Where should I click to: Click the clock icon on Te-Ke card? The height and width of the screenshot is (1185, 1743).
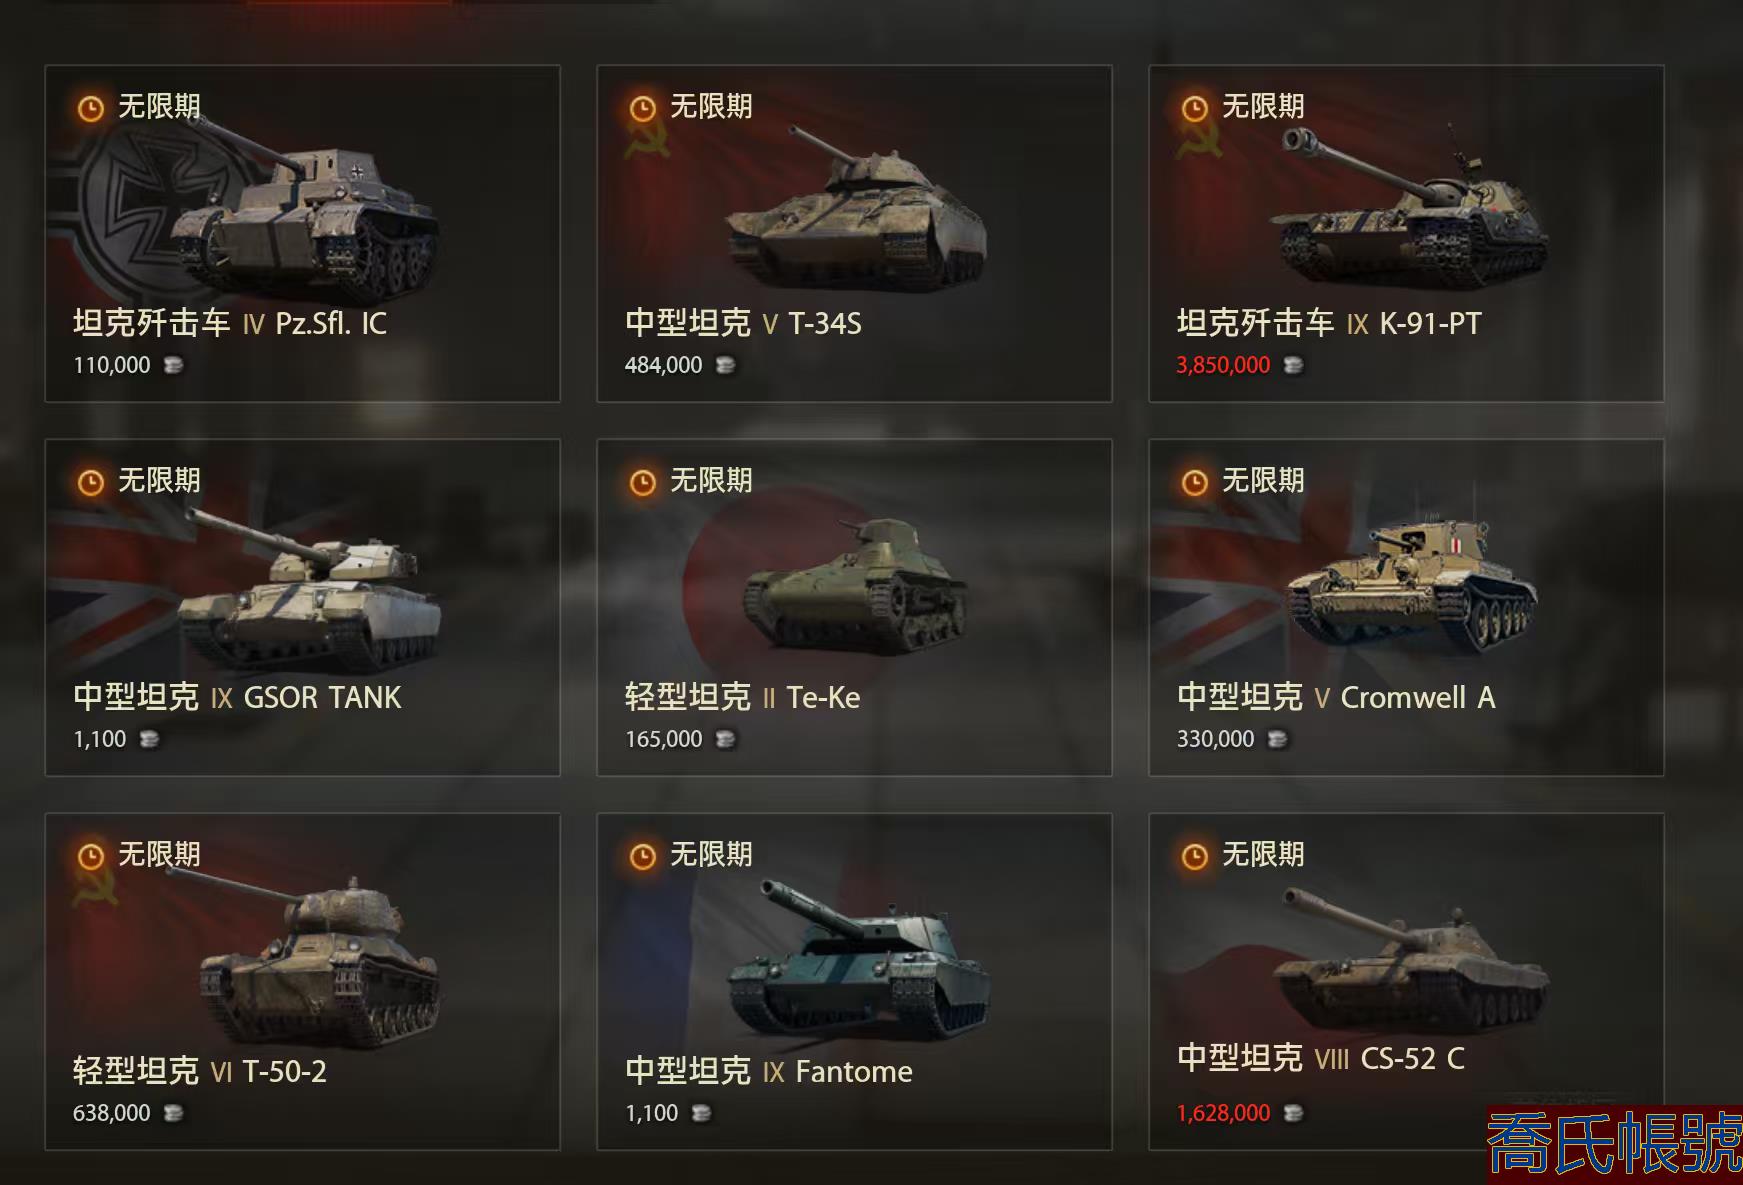tap(643, 483)
